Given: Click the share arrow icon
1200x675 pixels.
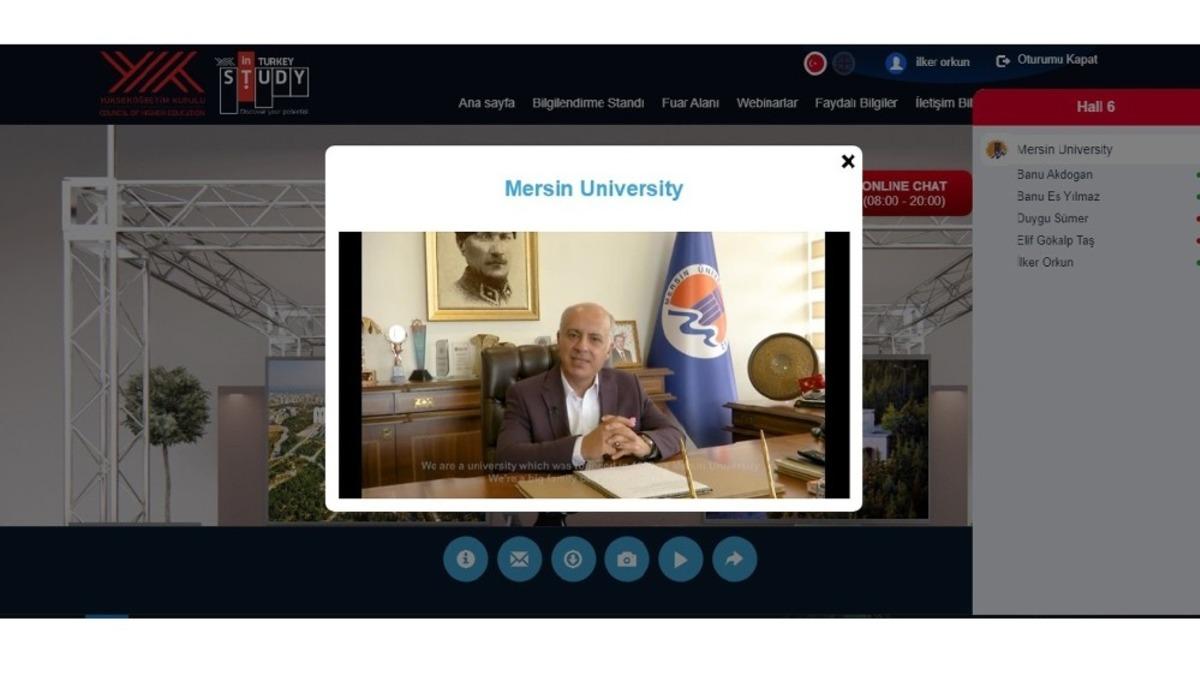Looking at the screenshot, I should pos(735,560).
